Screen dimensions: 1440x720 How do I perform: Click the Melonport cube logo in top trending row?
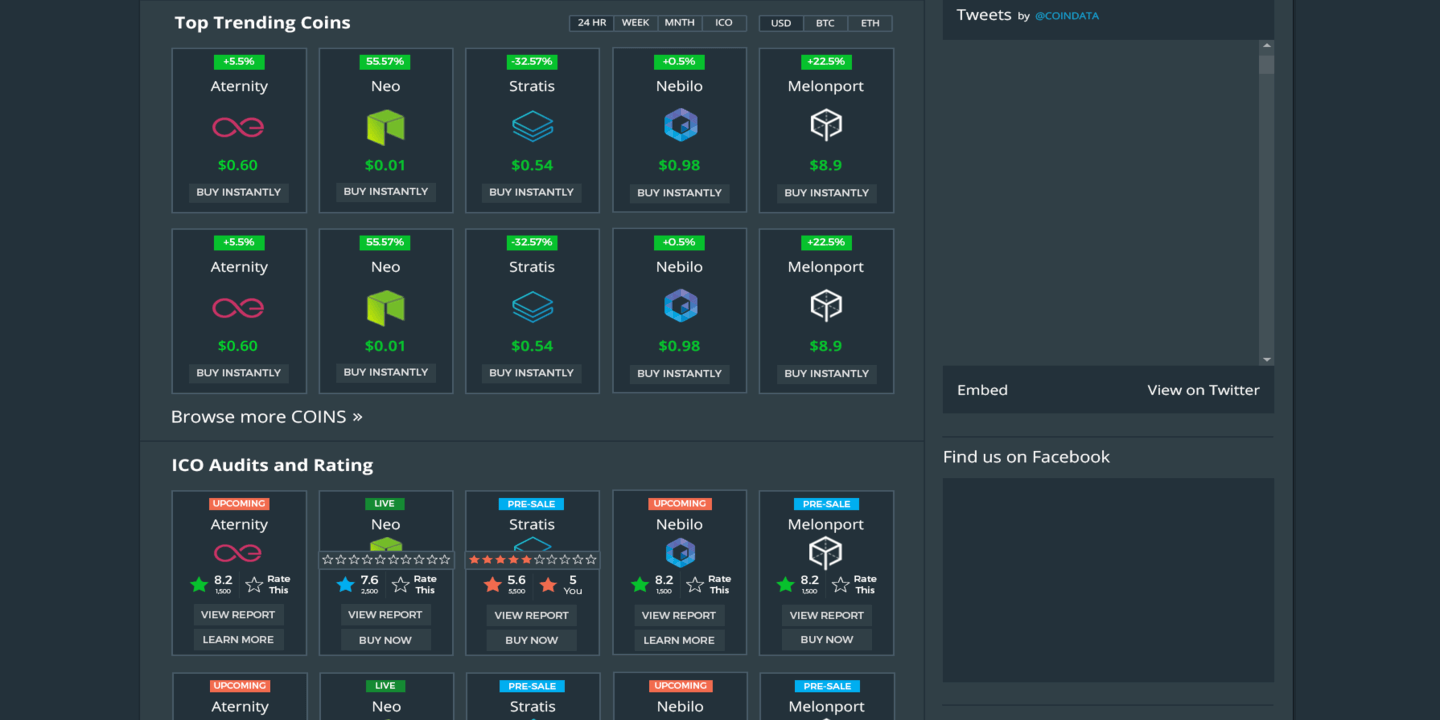(826, 125)
